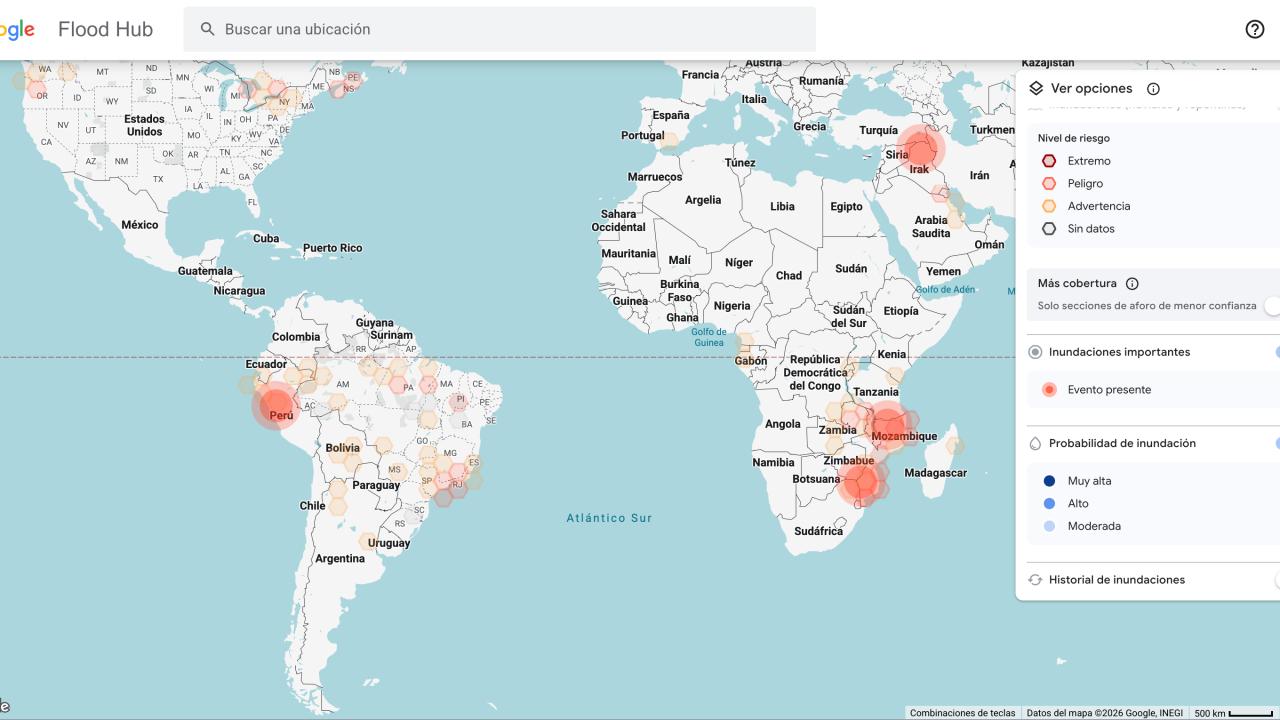
Task: Click the 500 km map scale control
Action: (1234, 713)
